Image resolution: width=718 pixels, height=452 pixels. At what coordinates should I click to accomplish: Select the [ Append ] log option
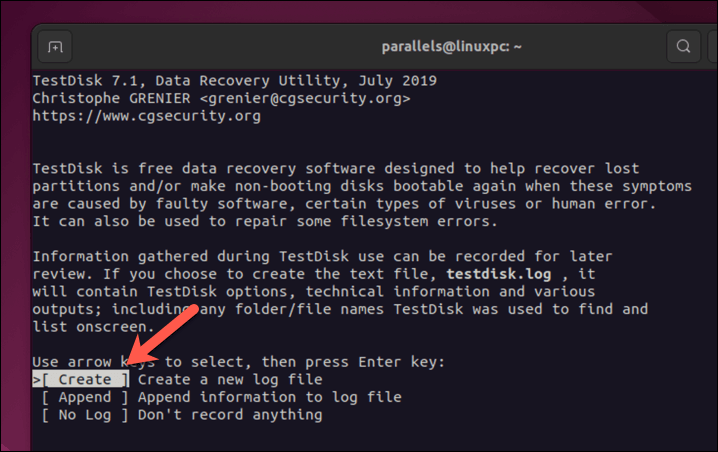point(84,397)
